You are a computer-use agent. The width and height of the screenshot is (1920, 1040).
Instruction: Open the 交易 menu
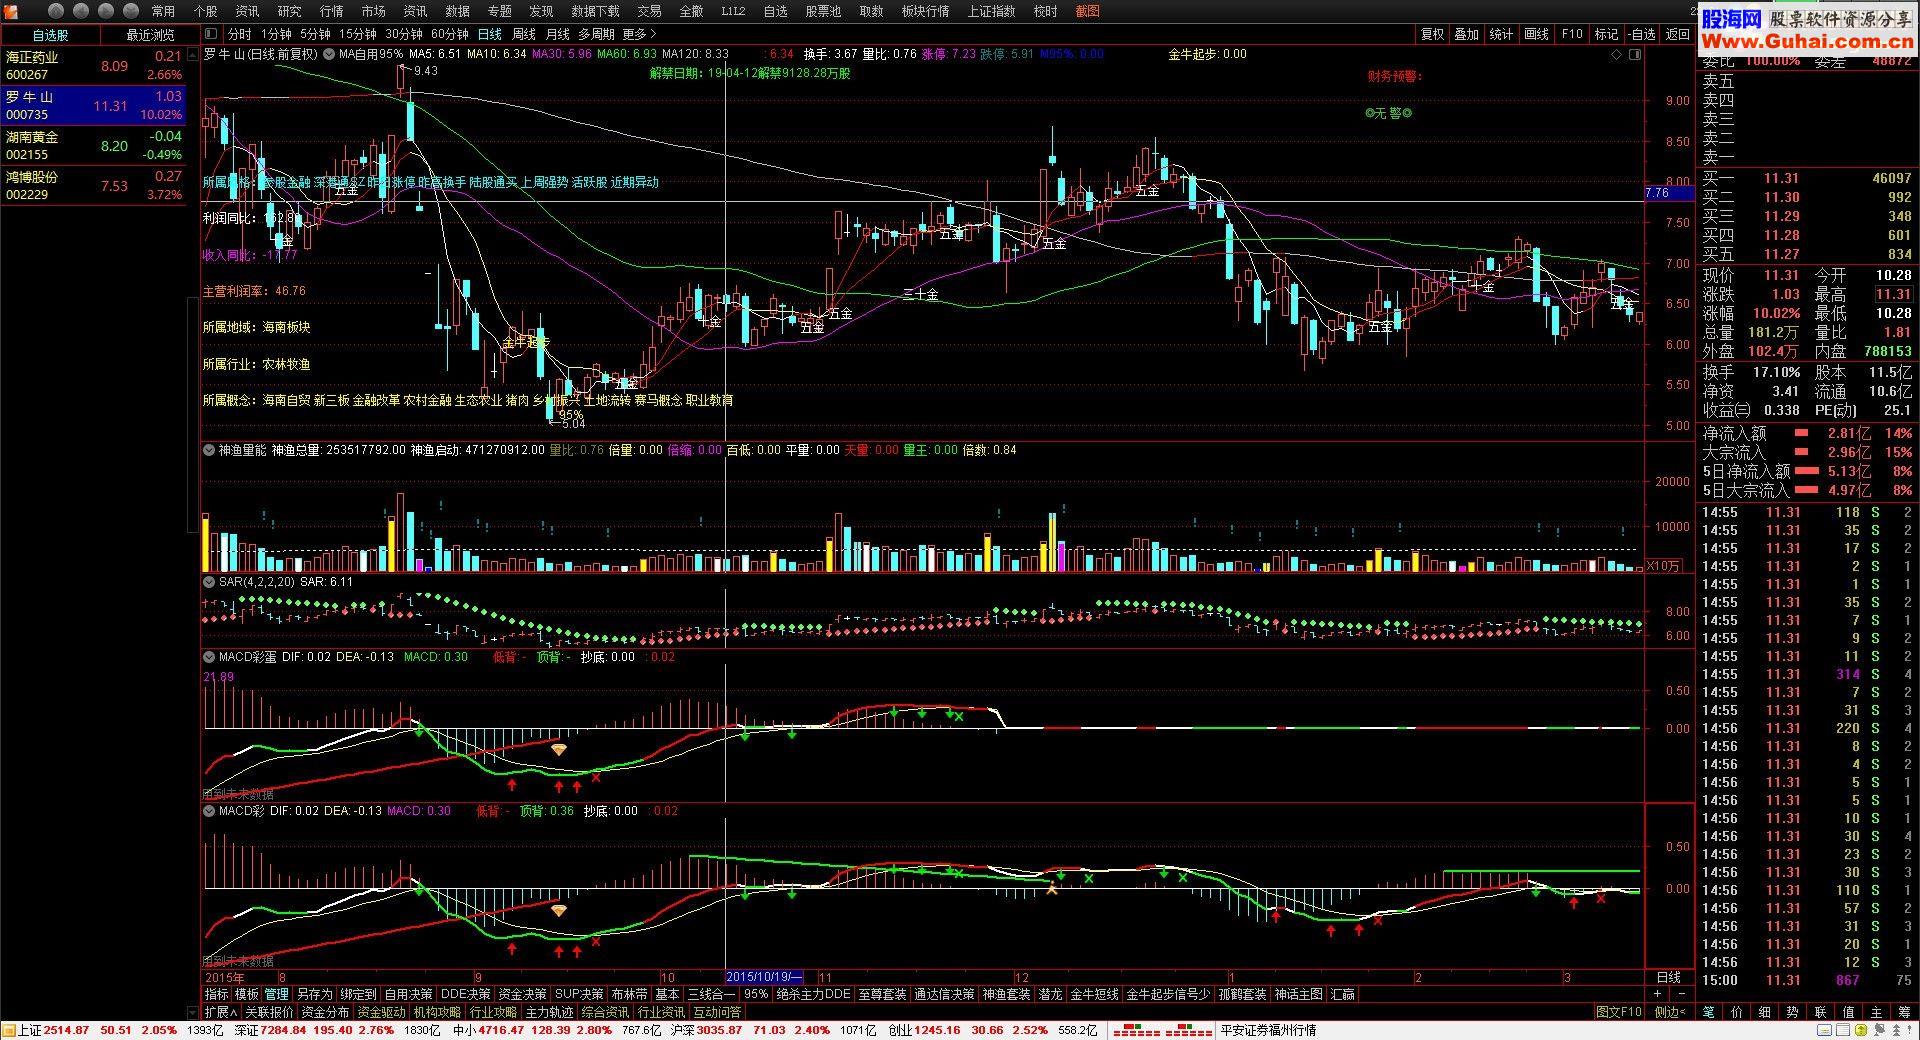pyautogui.click(x=649, y=11)
